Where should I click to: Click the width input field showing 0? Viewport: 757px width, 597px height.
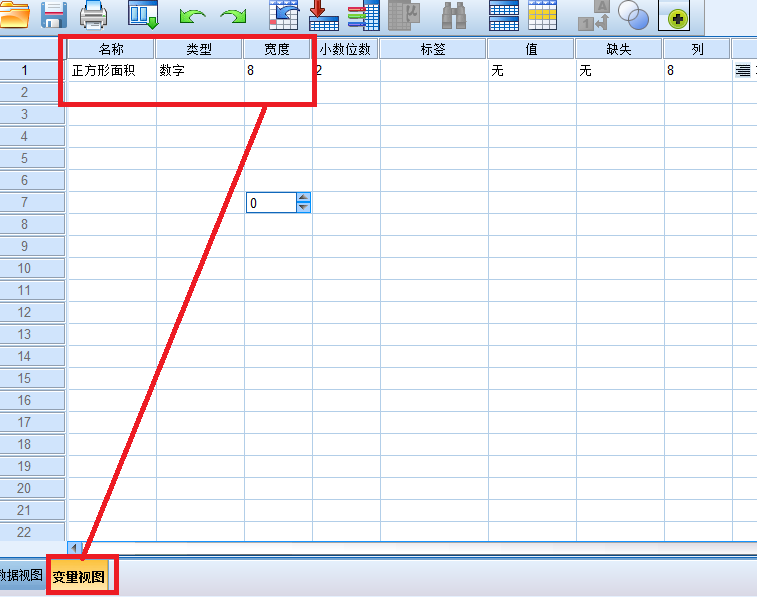[x=271, y=203]
